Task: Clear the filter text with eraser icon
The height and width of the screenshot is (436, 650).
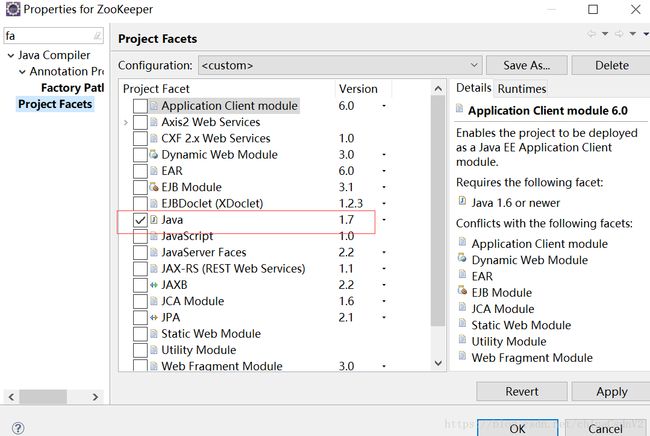Action: point(97,36)
